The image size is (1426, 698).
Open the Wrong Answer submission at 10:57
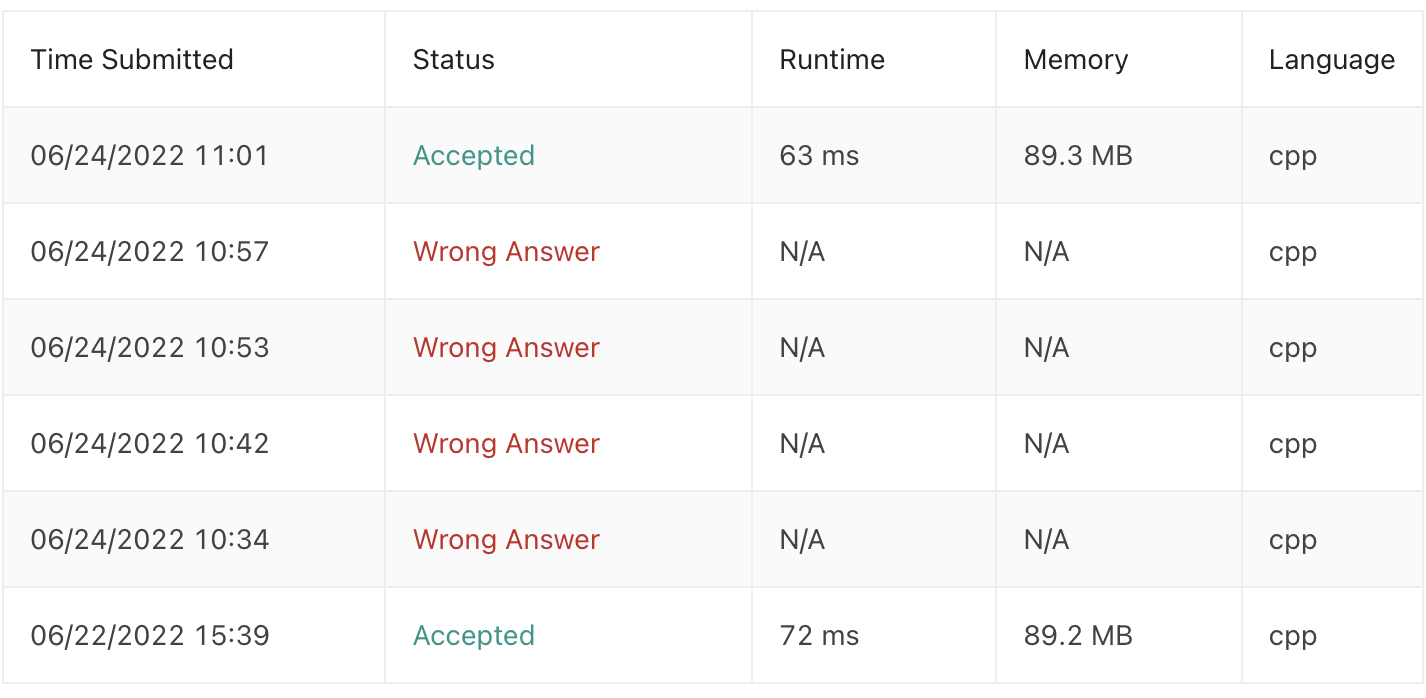[506, 252]
